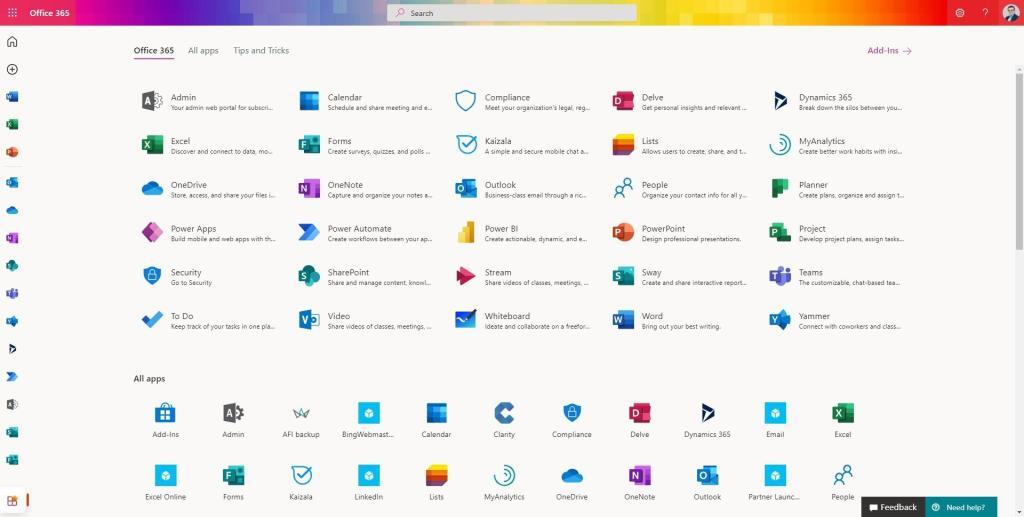Open the SharePoint tile in Office 365 grid
1024x517 pixels.
(364, 276)
